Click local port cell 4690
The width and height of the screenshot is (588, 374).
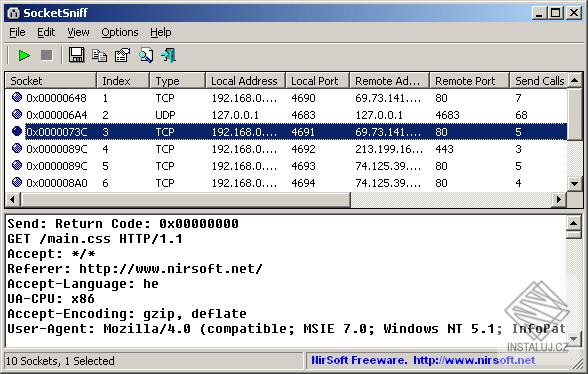(303, 98)
